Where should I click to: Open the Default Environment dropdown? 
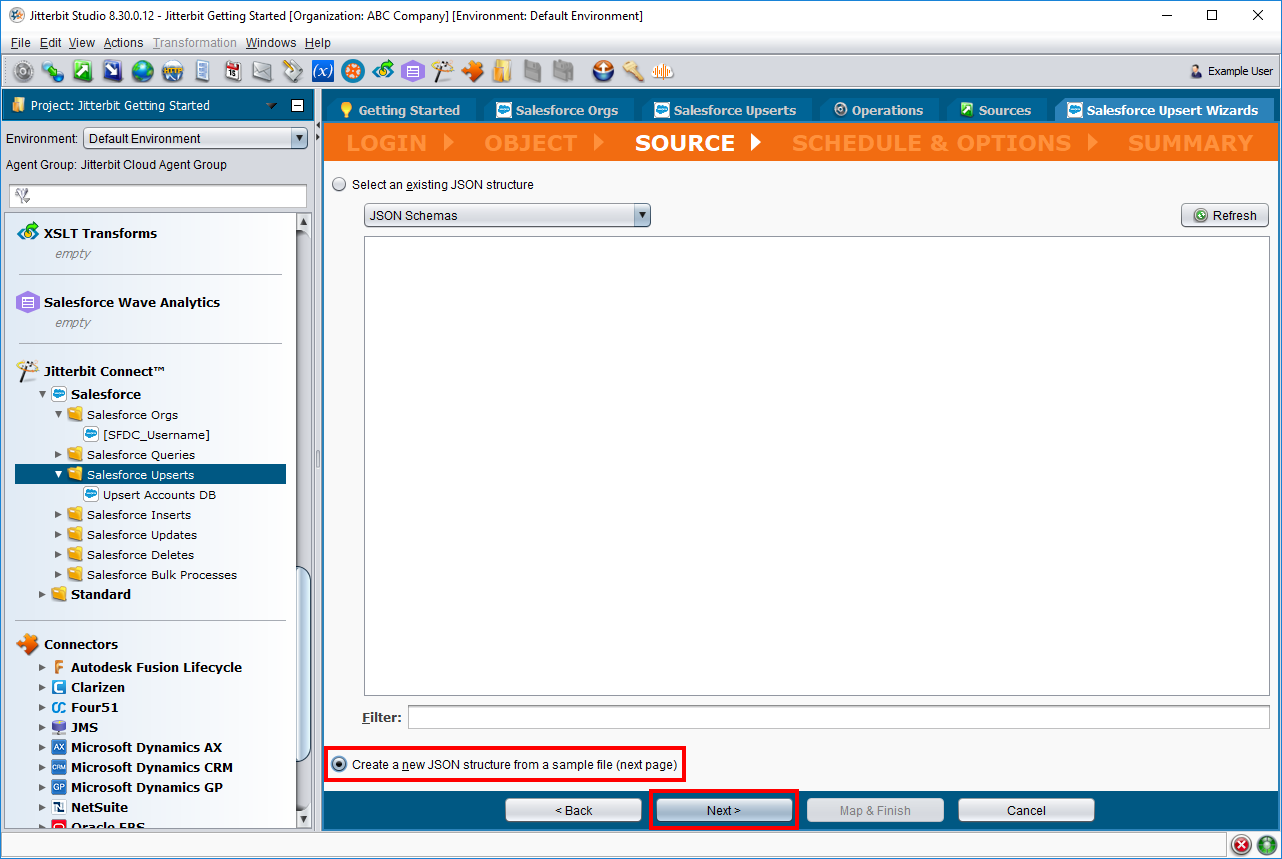pos(195,139)
